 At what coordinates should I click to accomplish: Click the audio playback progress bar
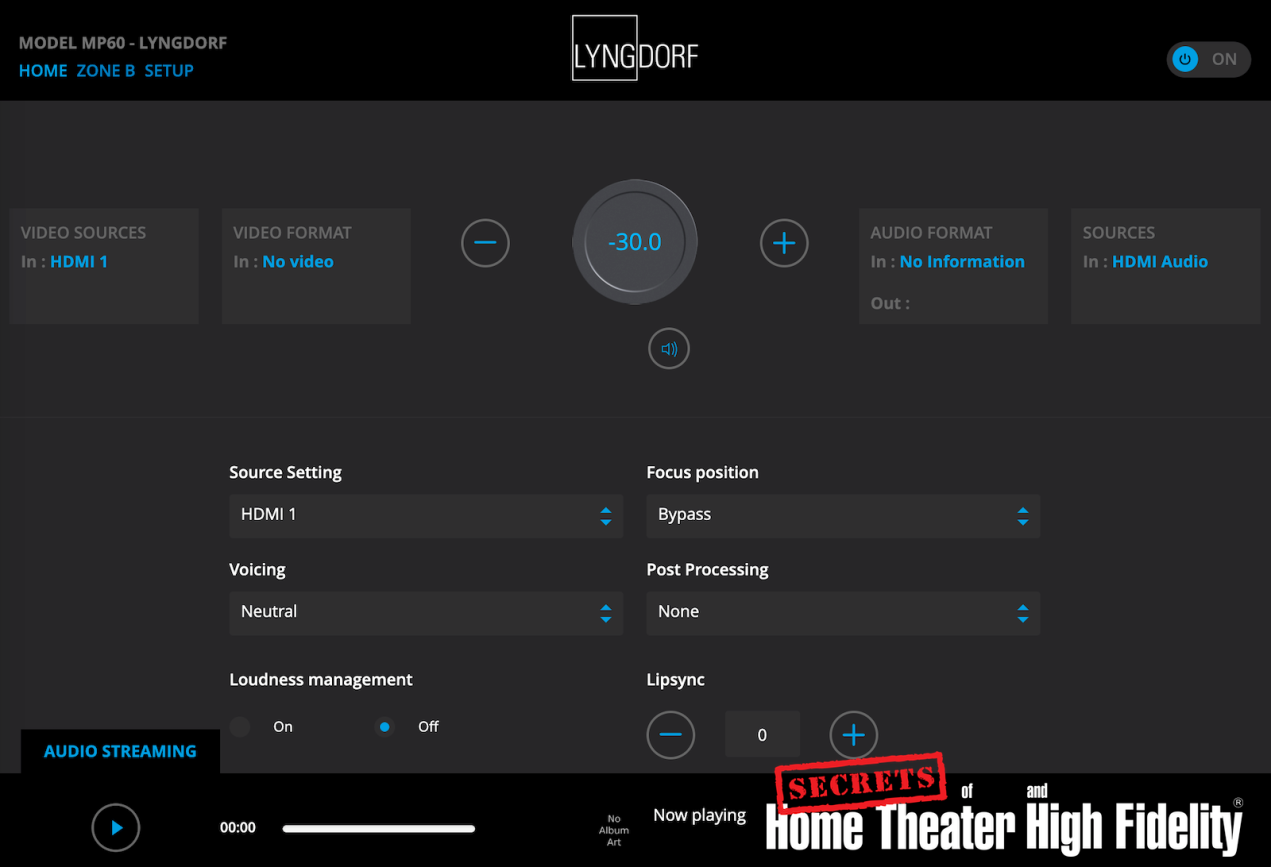point(378,828)
